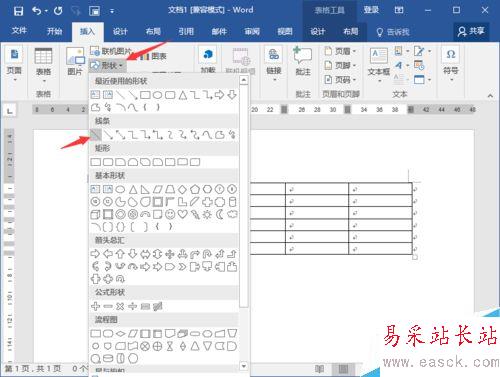
Task: Select the Moon shape
Action: 220,214
